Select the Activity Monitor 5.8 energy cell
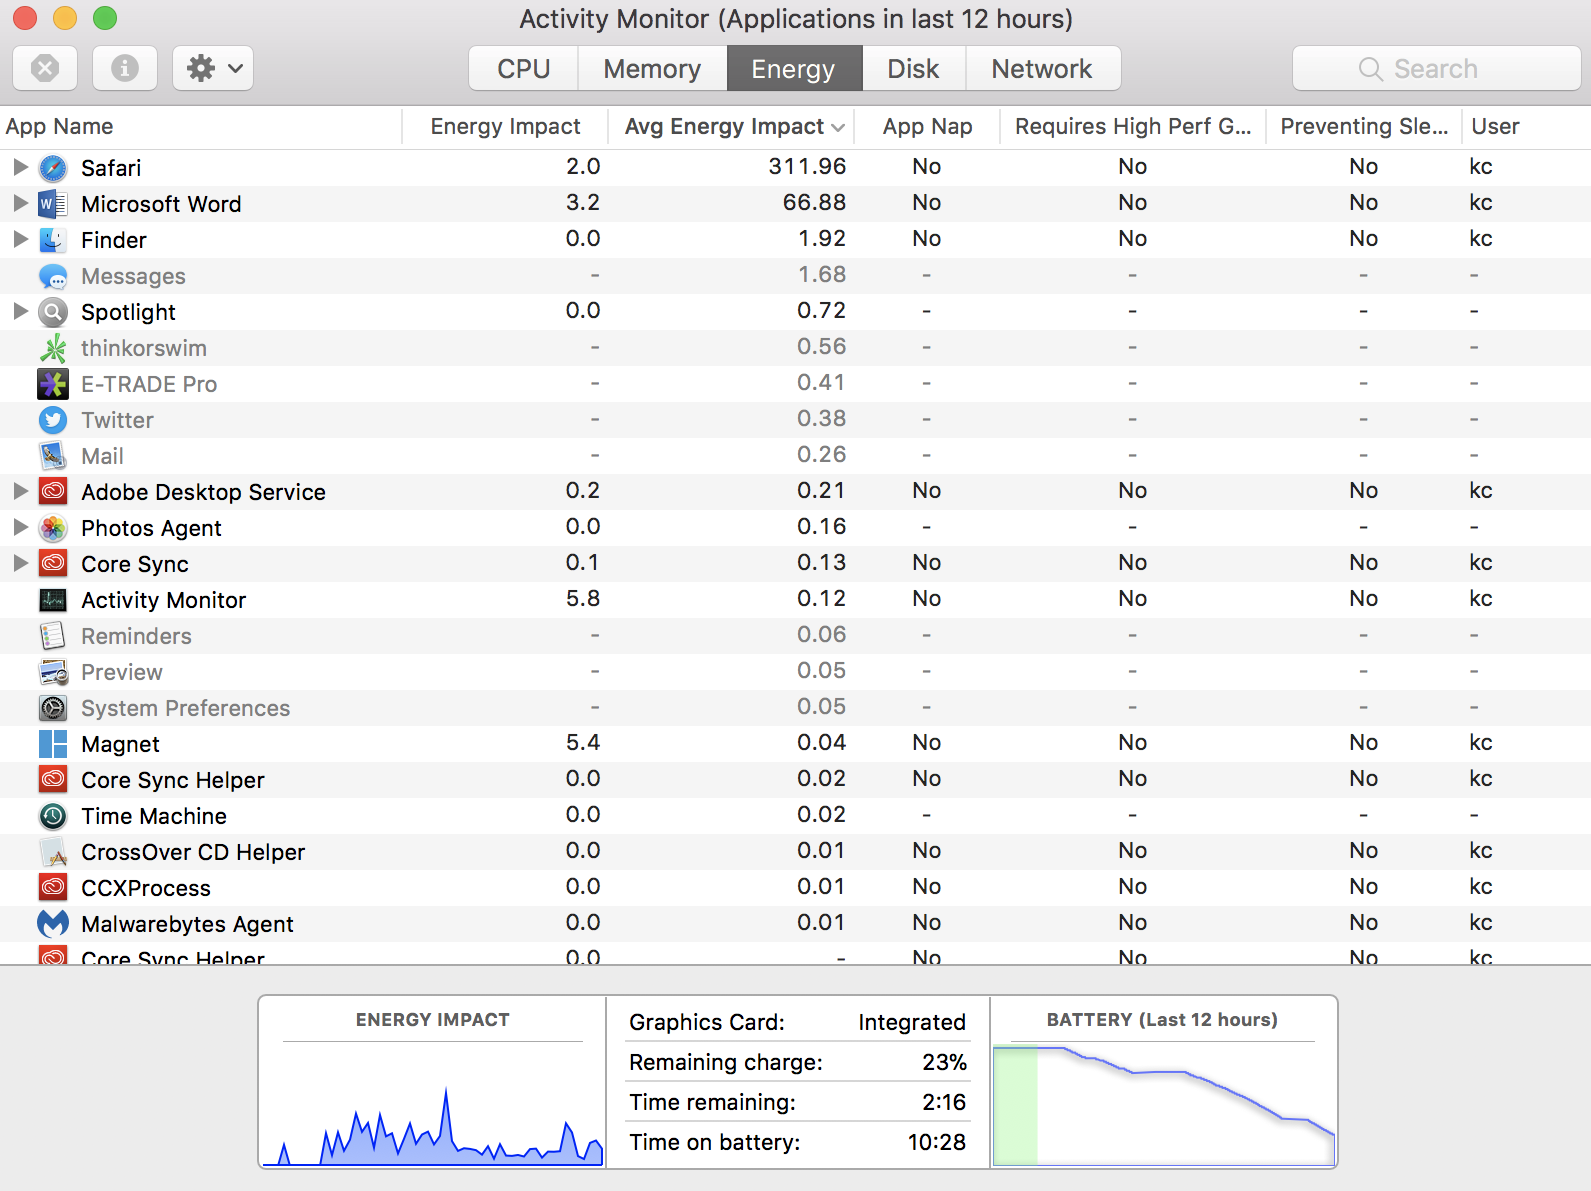The width and height of the screenshot is (1591, 1191). pyautogui.click(x=583, y=599)
